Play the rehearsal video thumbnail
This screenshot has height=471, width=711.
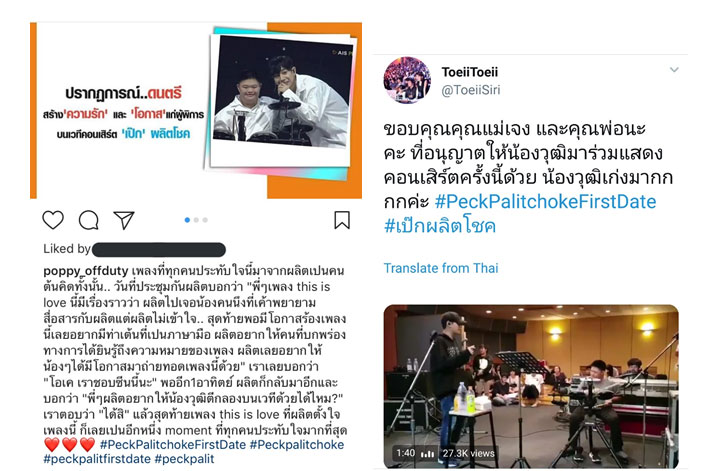point(531,387)
